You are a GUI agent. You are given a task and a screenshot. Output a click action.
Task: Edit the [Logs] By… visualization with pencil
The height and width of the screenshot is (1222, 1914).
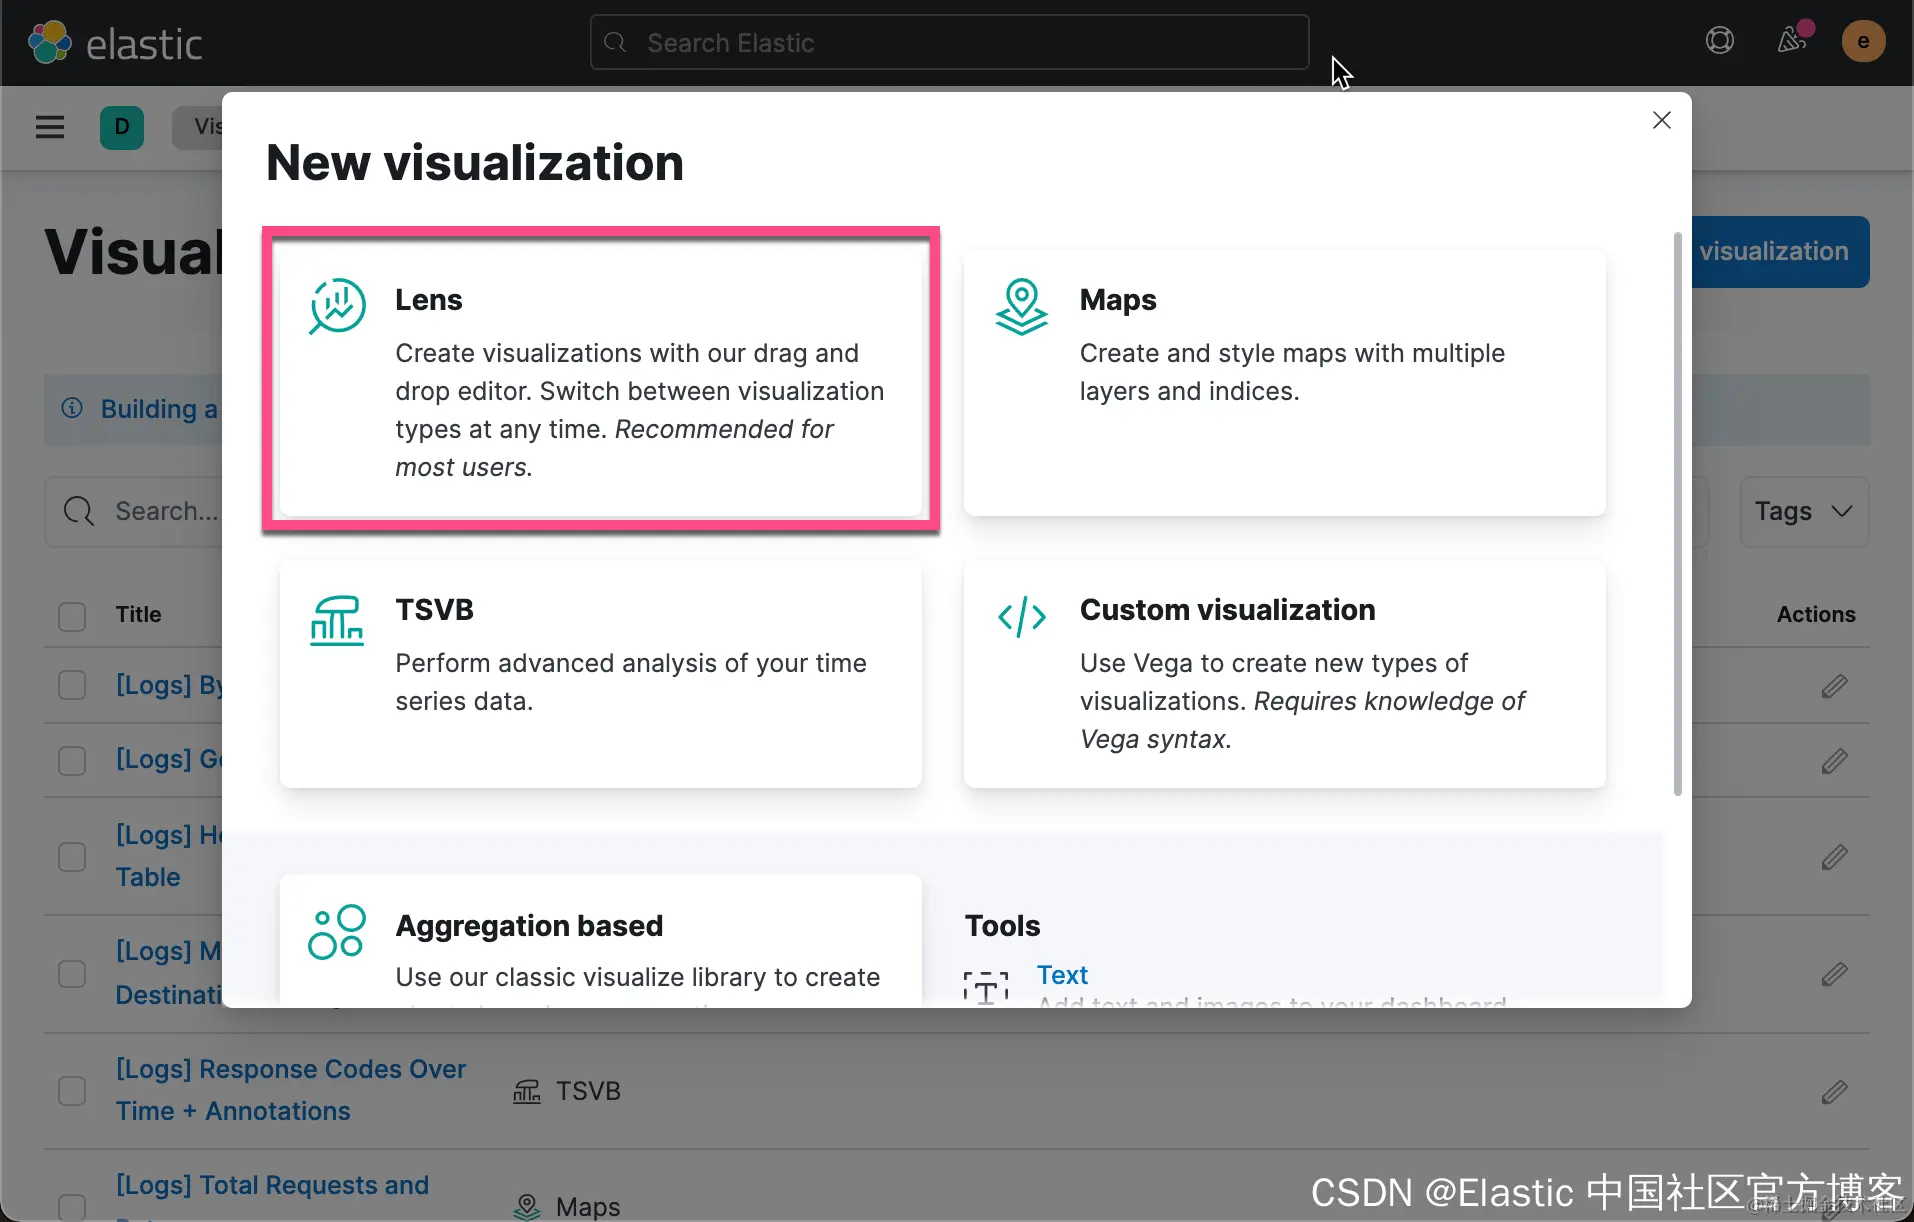pos(1834,686)
